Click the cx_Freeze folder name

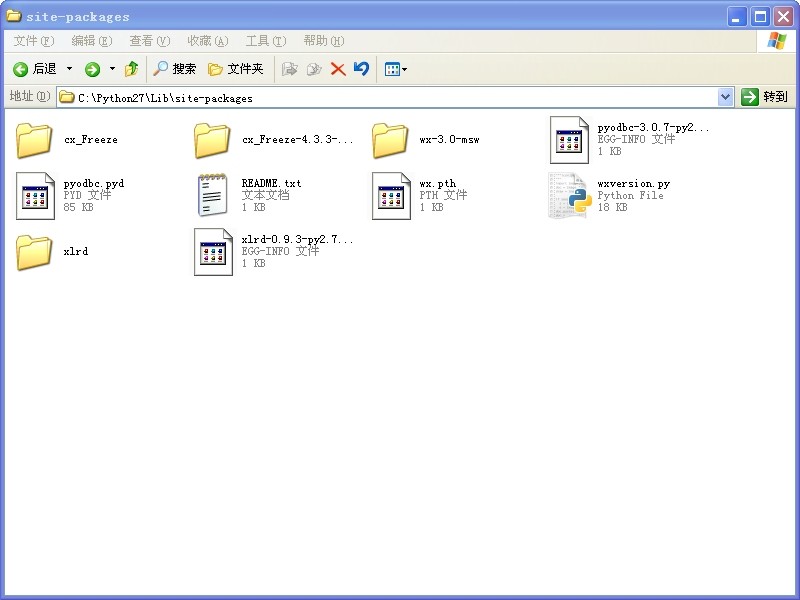pyautogui.click(x=91, y=139)
